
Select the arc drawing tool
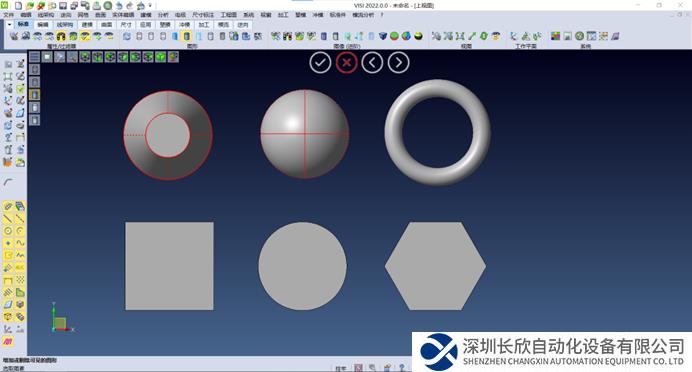pos(20,231)
